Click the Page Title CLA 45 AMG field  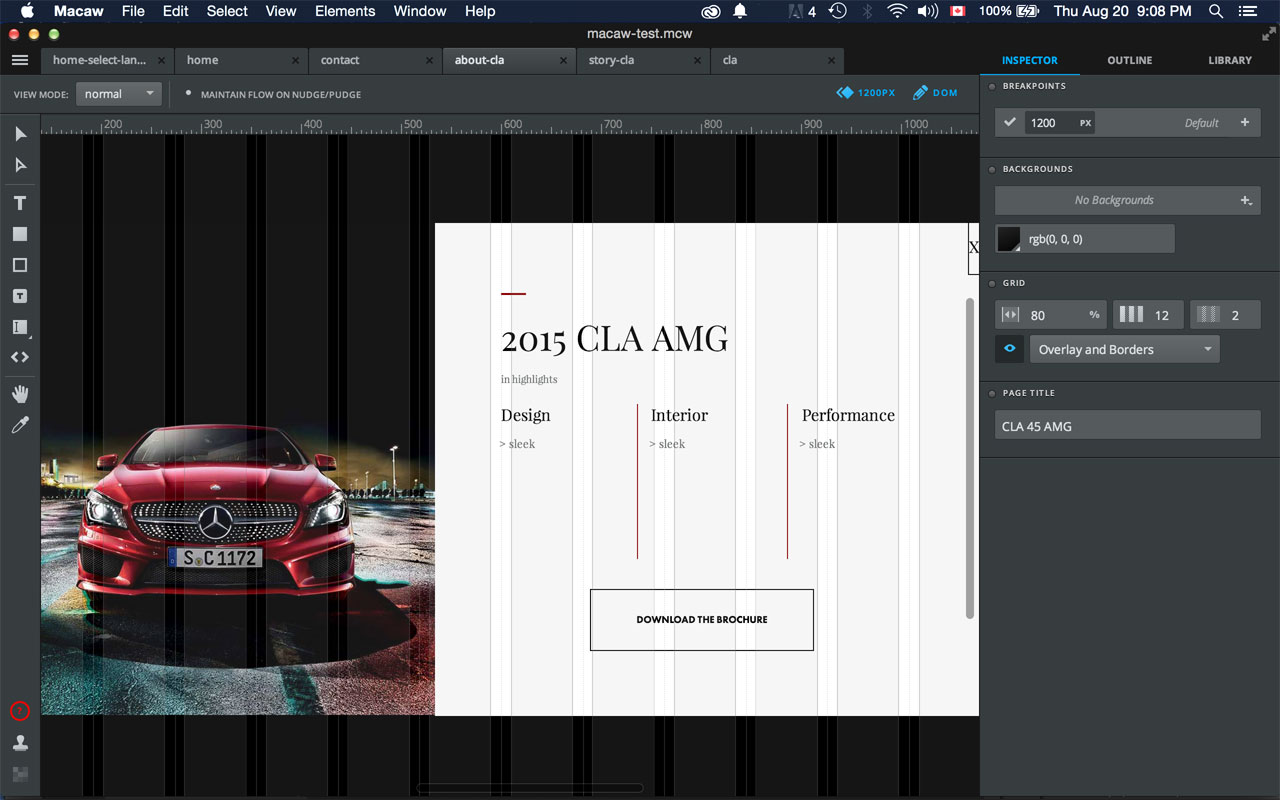pyautogui.click(x=1128, y=426)
